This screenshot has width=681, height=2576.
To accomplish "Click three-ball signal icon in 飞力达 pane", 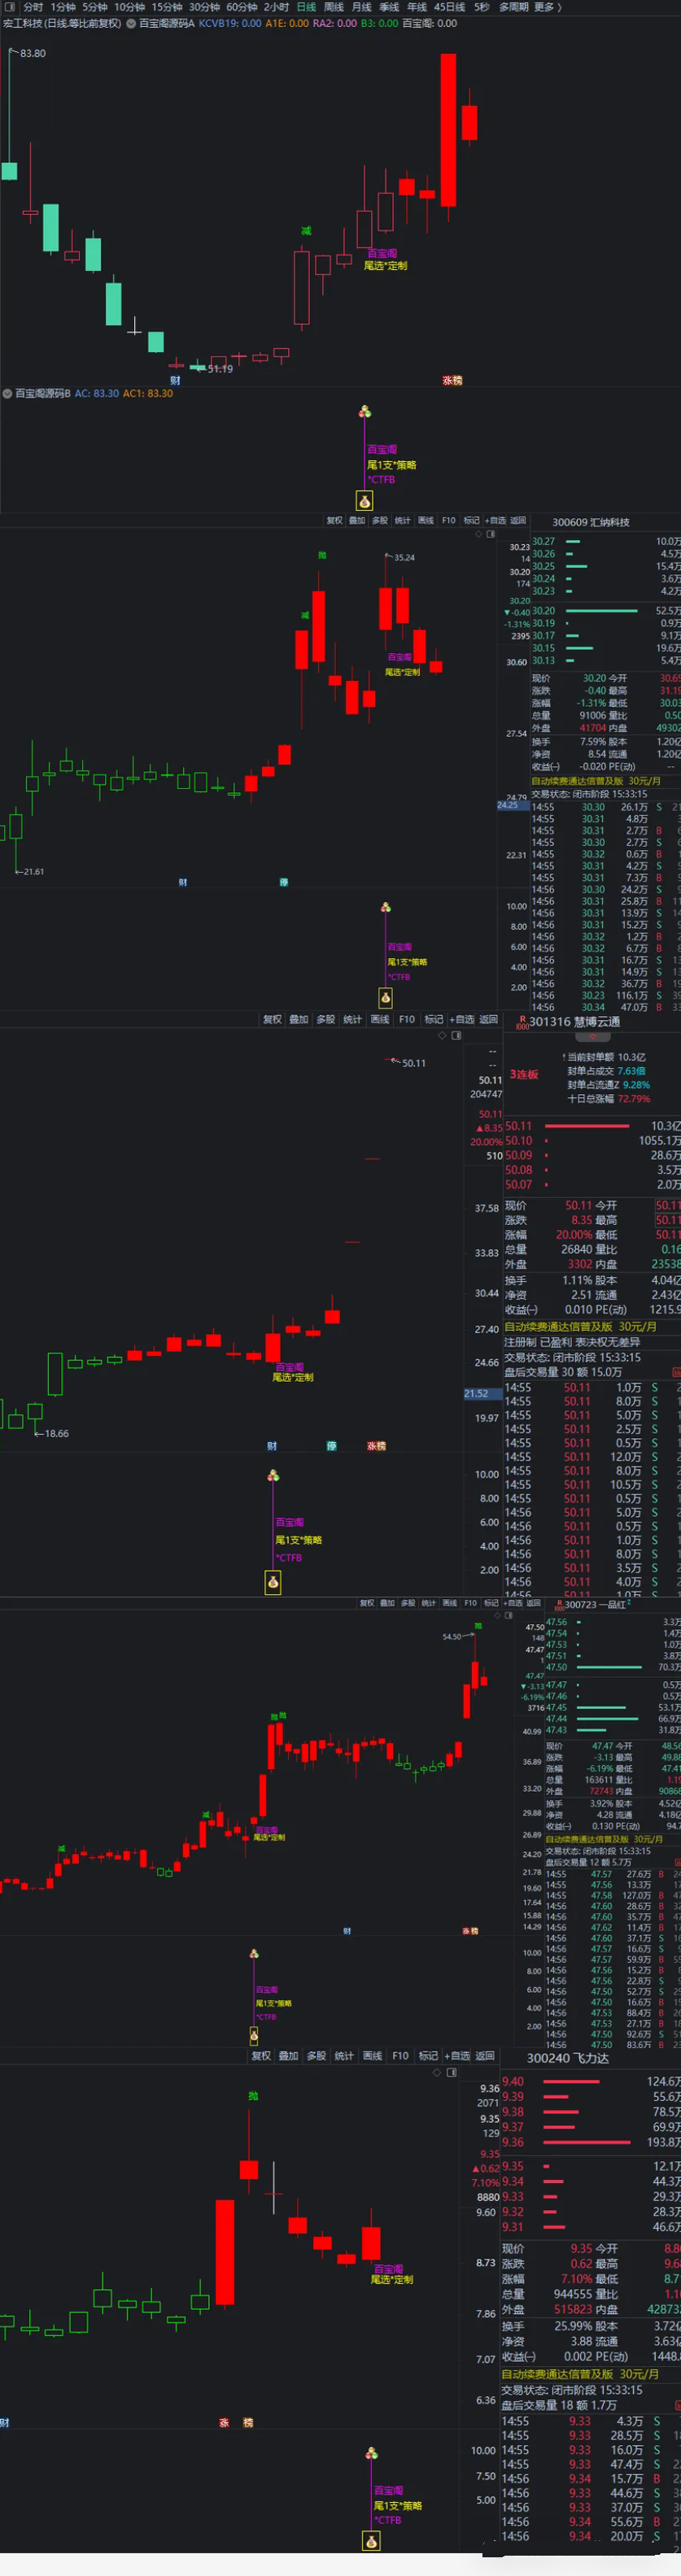I will (371, 2453).
